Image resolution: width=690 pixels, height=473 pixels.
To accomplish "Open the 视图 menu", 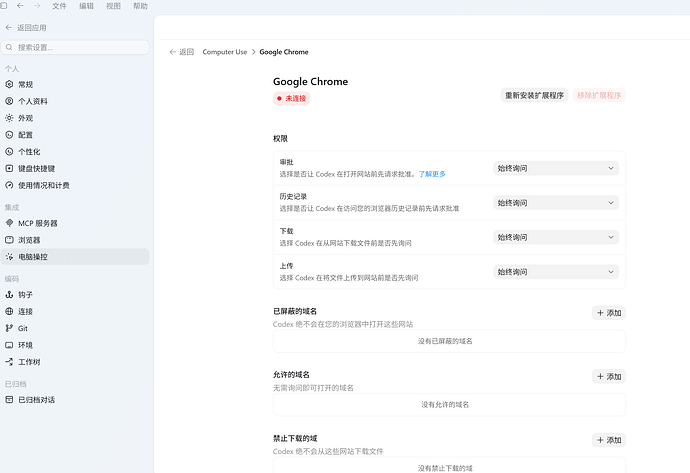I will coord(114,6).
